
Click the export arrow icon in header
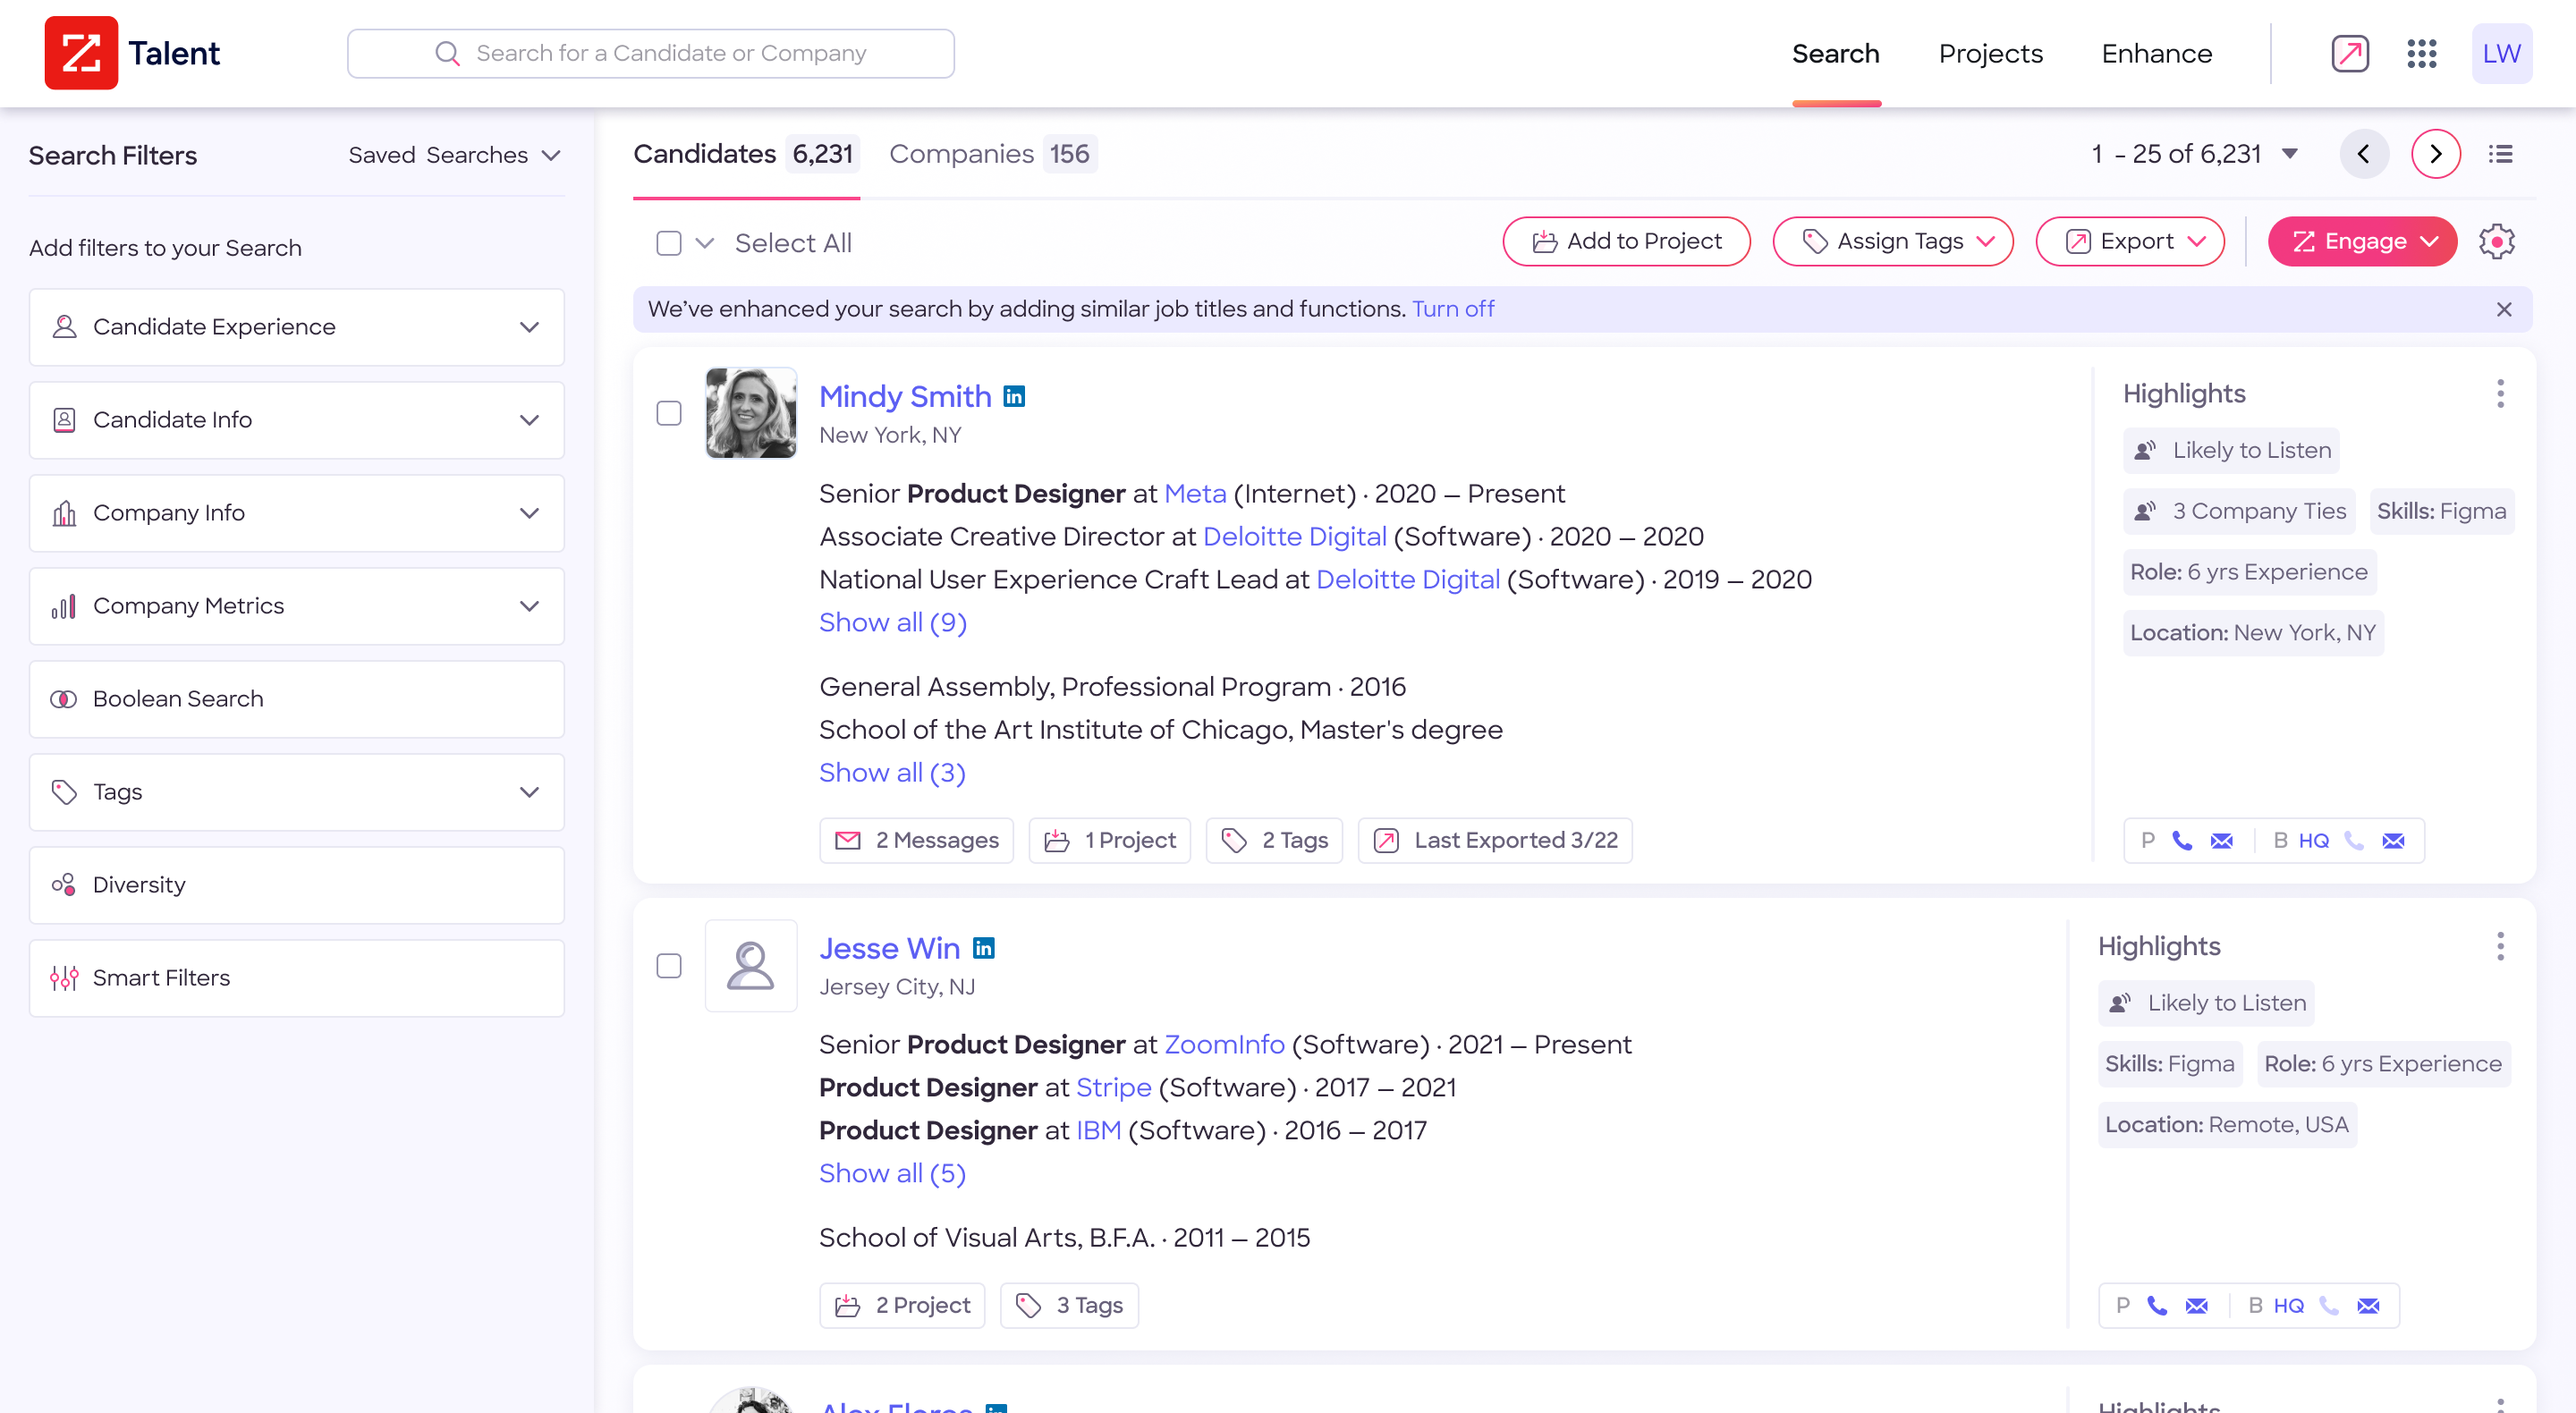2349,53
